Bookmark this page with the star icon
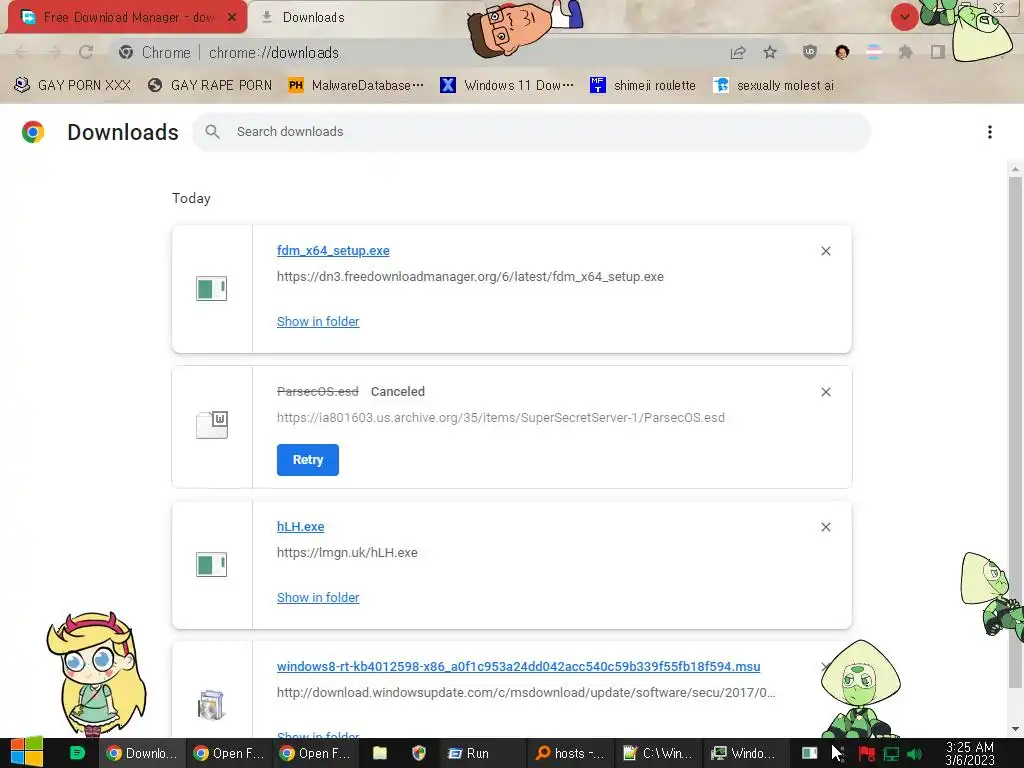This screenshot has width=1024, height=768. pos(770,52)
